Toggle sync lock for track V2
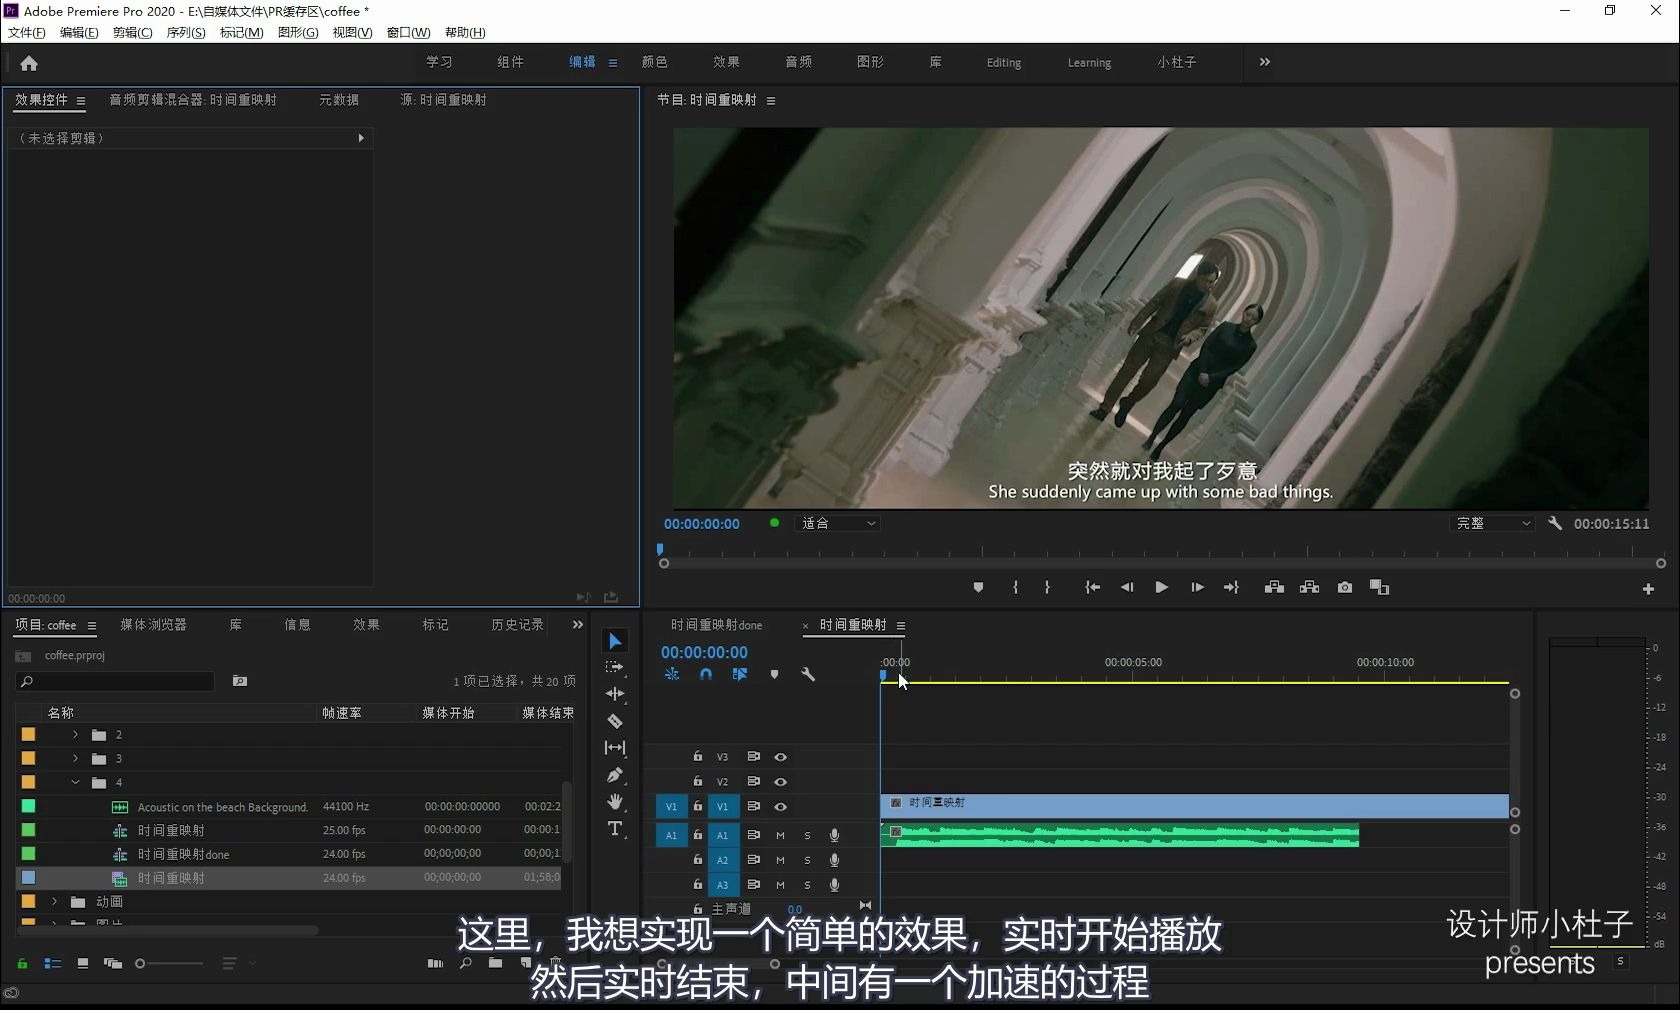 point(754,782)
